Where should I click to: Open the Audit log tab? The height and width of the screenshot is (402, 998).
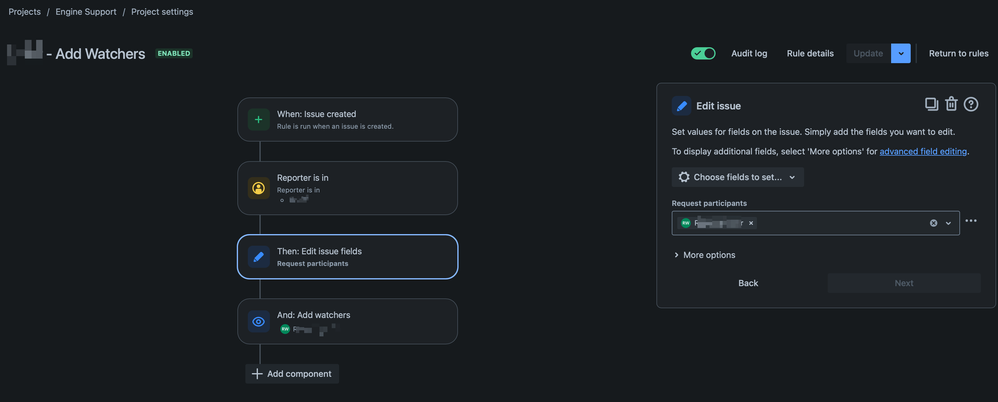[x=749, y=53]
